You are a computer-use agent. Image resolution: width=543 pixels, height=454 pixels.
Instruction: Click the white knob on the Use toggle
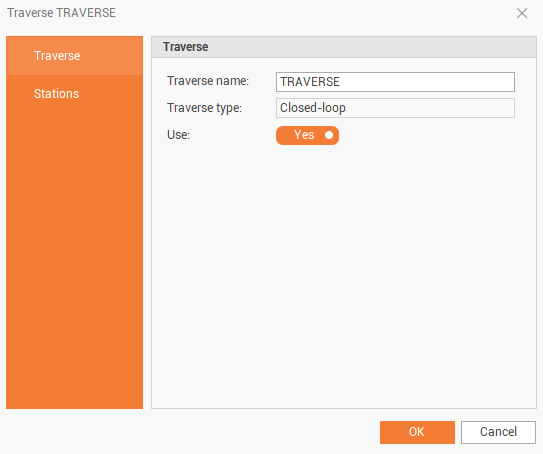coord(329,135)
